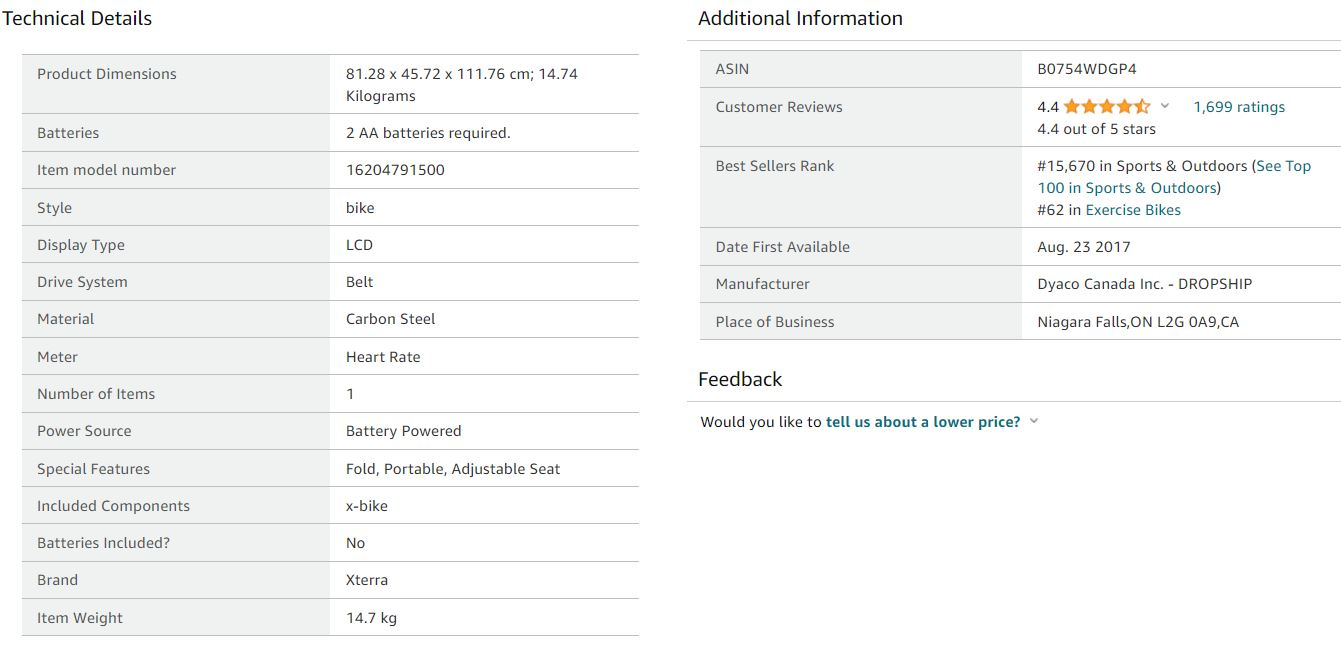Screen dimensions: 1341x659
Task: Click the Display Type value LCD
Action: 359,245
